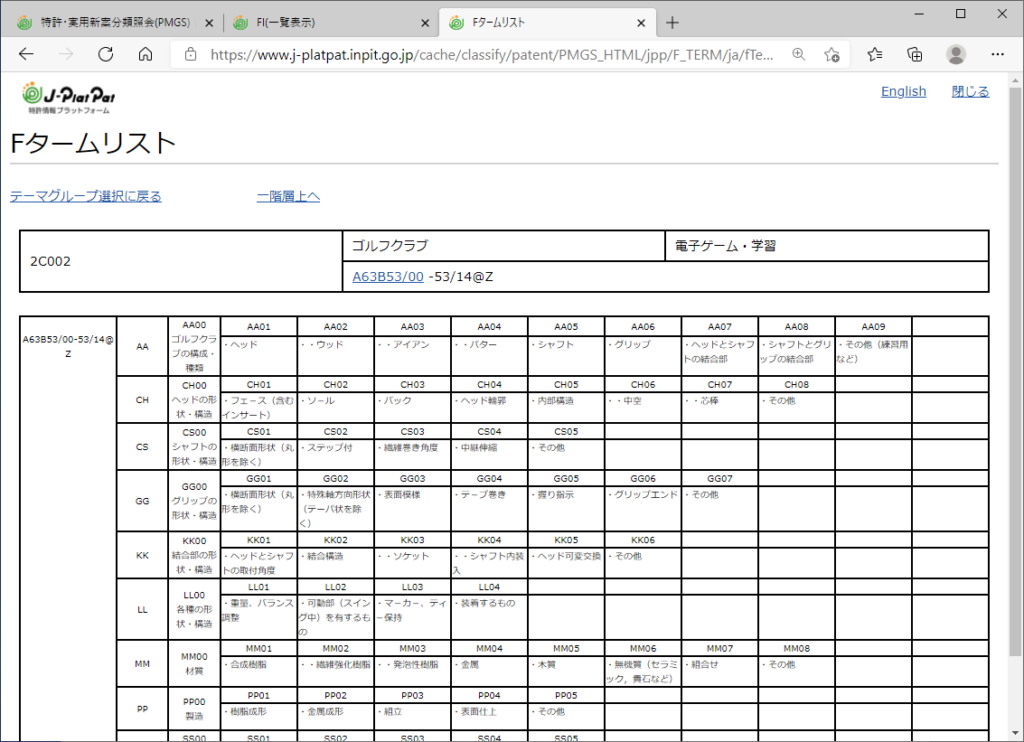This screenshot has height=742, width=1024.
Task: Add this page to favorites star icon
Action: coord(831,54)
